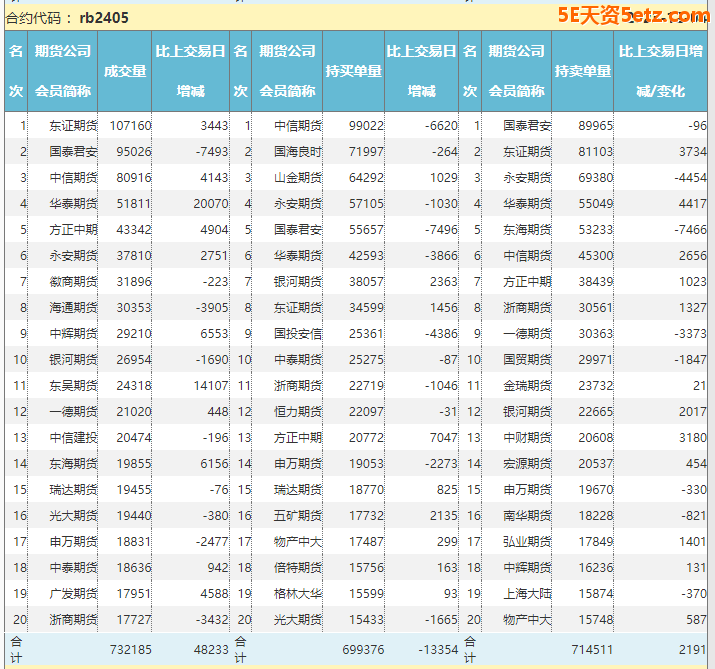Click the long position value 99022

click(366, 125)
